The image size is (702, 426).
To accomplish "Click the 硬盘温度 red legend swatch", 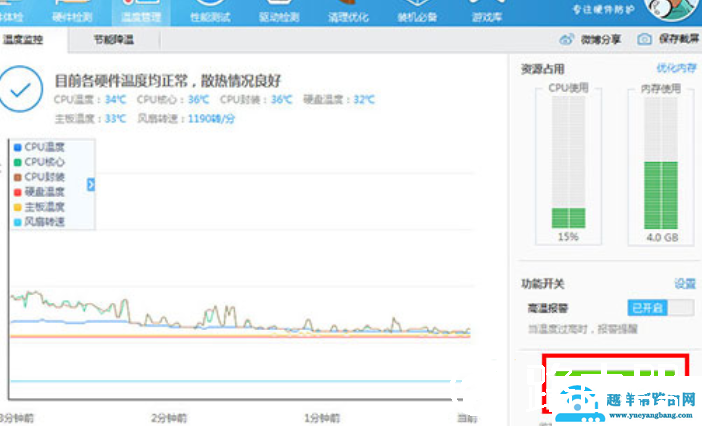I will pos(18,192).
